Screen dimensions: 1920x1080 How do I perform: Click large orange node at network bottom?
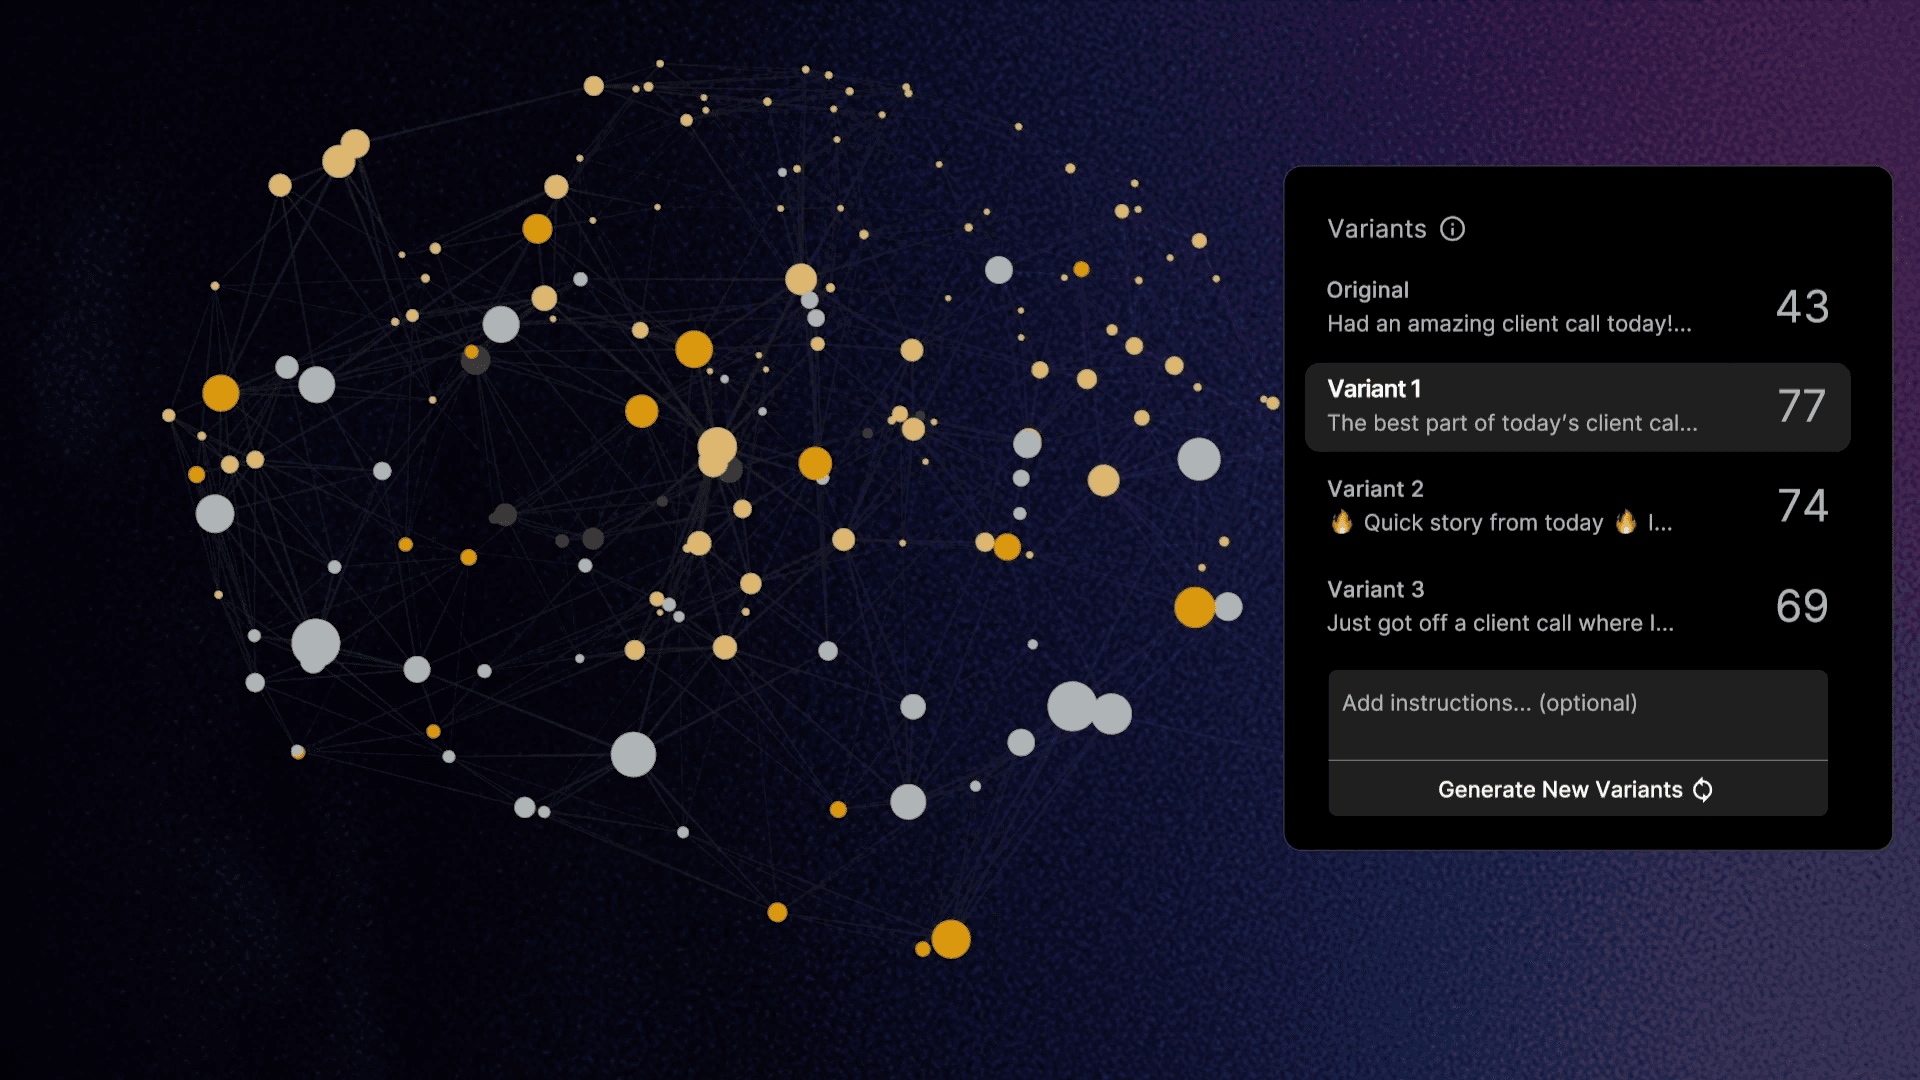(x=950, y=939)
